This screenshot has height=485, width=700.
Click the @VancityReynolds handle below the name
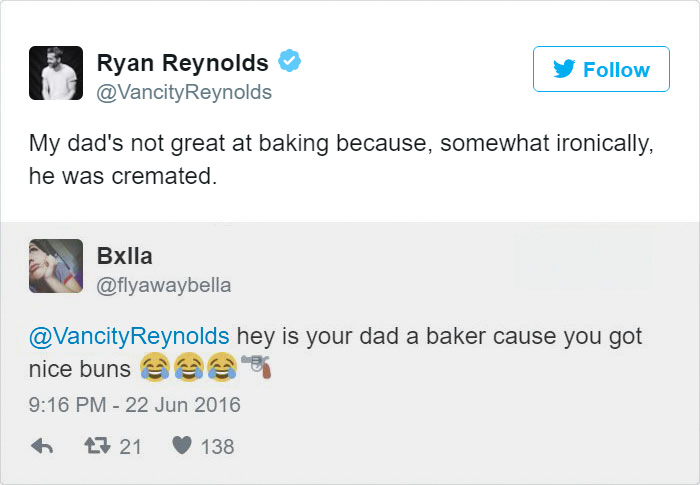click(184, 92)
